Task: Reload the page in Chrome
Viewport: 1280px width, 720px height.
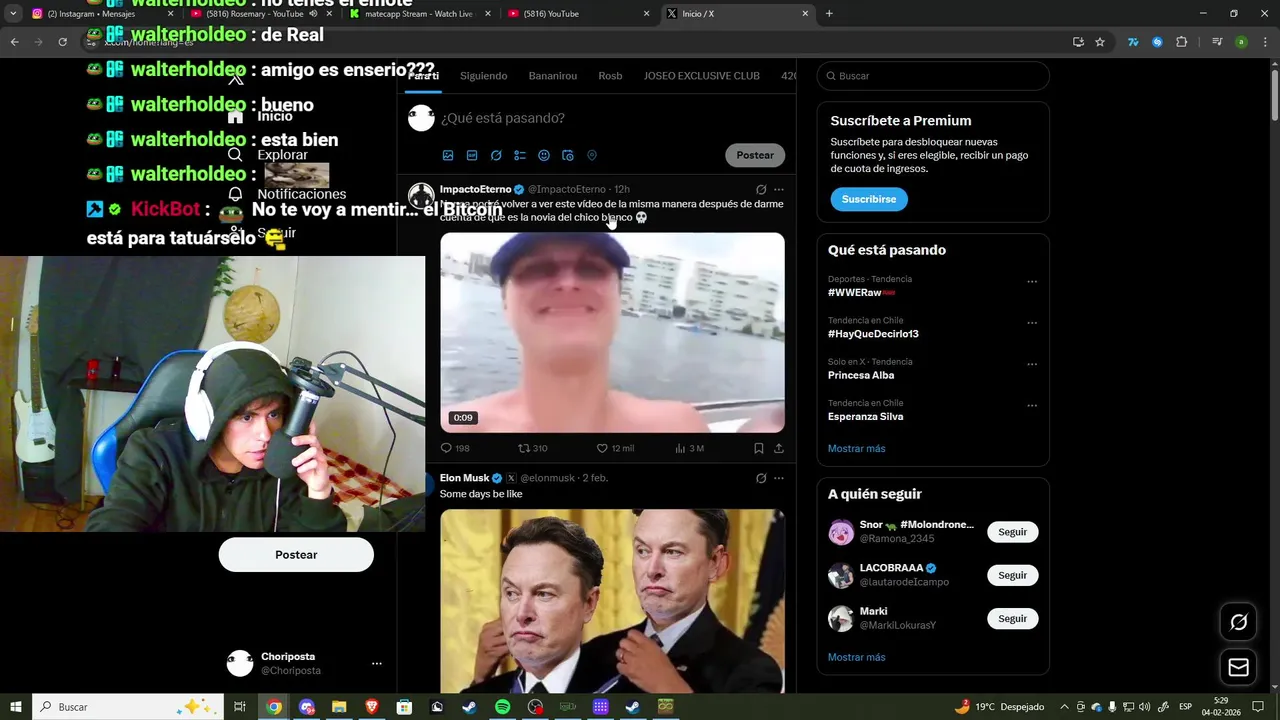Action: (x=62, y=42)
